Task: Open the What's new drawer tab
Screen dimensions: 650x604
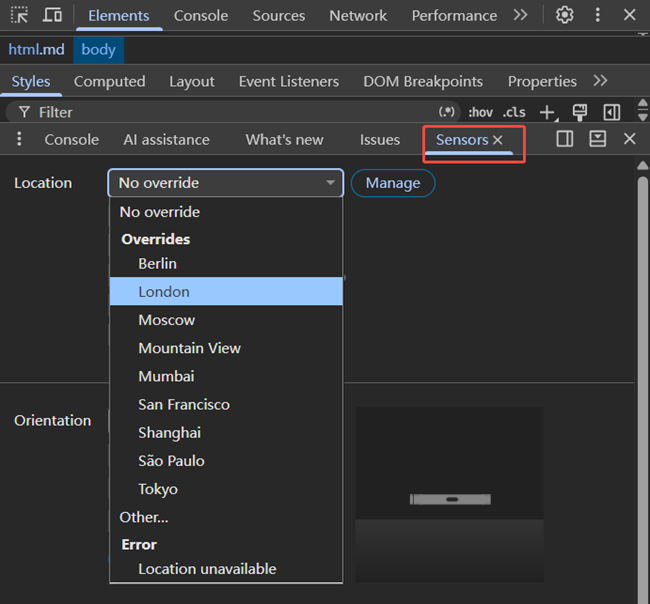Action: [284, 140]
